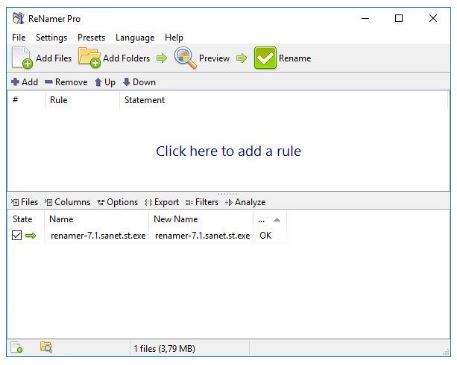Close the ReNamer Pro window
The width and height of the screenshot is (457, 365).
[433, 18]
